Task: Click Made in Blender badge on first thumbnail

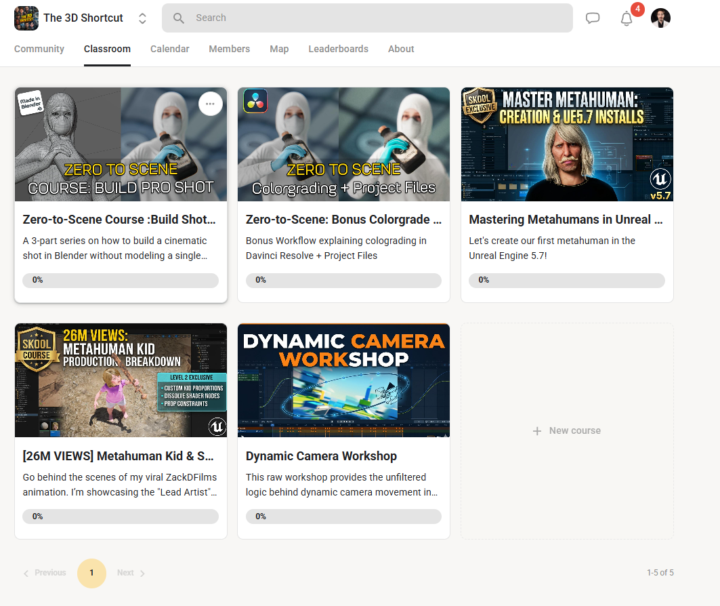Action: [30, 102]
